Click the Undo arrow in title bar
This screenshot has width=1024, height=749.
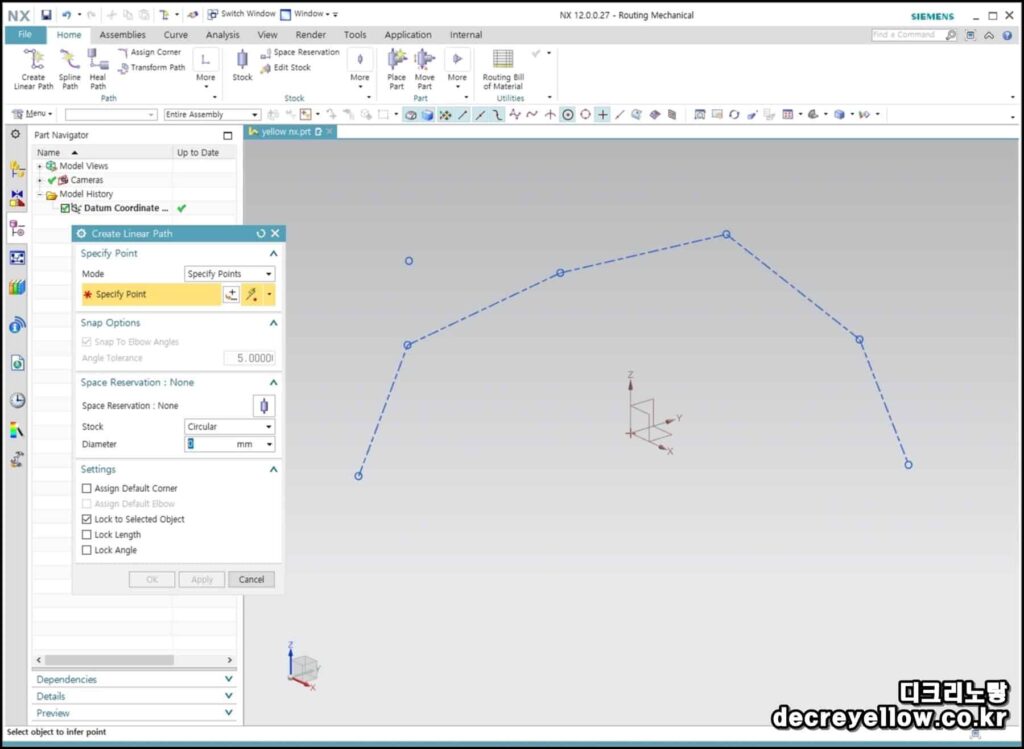[66, 14]
